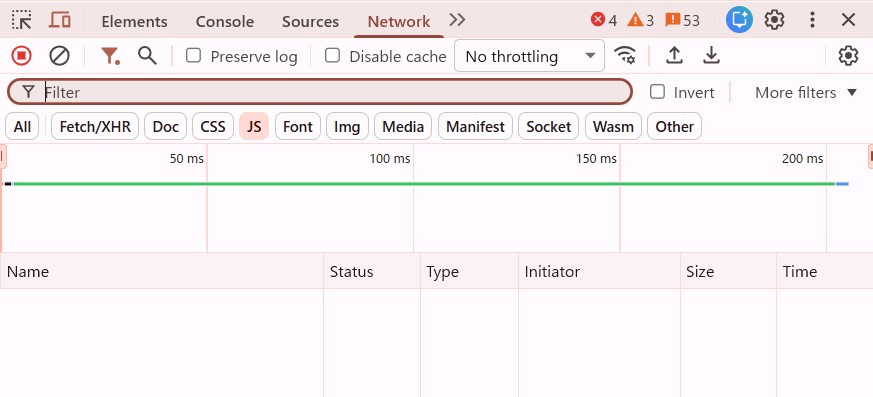
Task: Open the customize DevTools three-dot menu
Action: pos(812,21)
